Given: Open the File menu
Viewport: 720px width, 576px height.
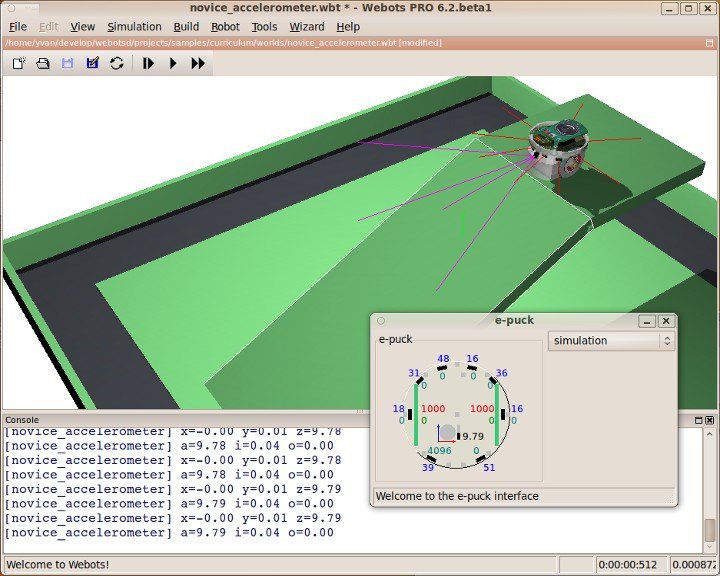Looking at the screenshot, I should (18, 27).
